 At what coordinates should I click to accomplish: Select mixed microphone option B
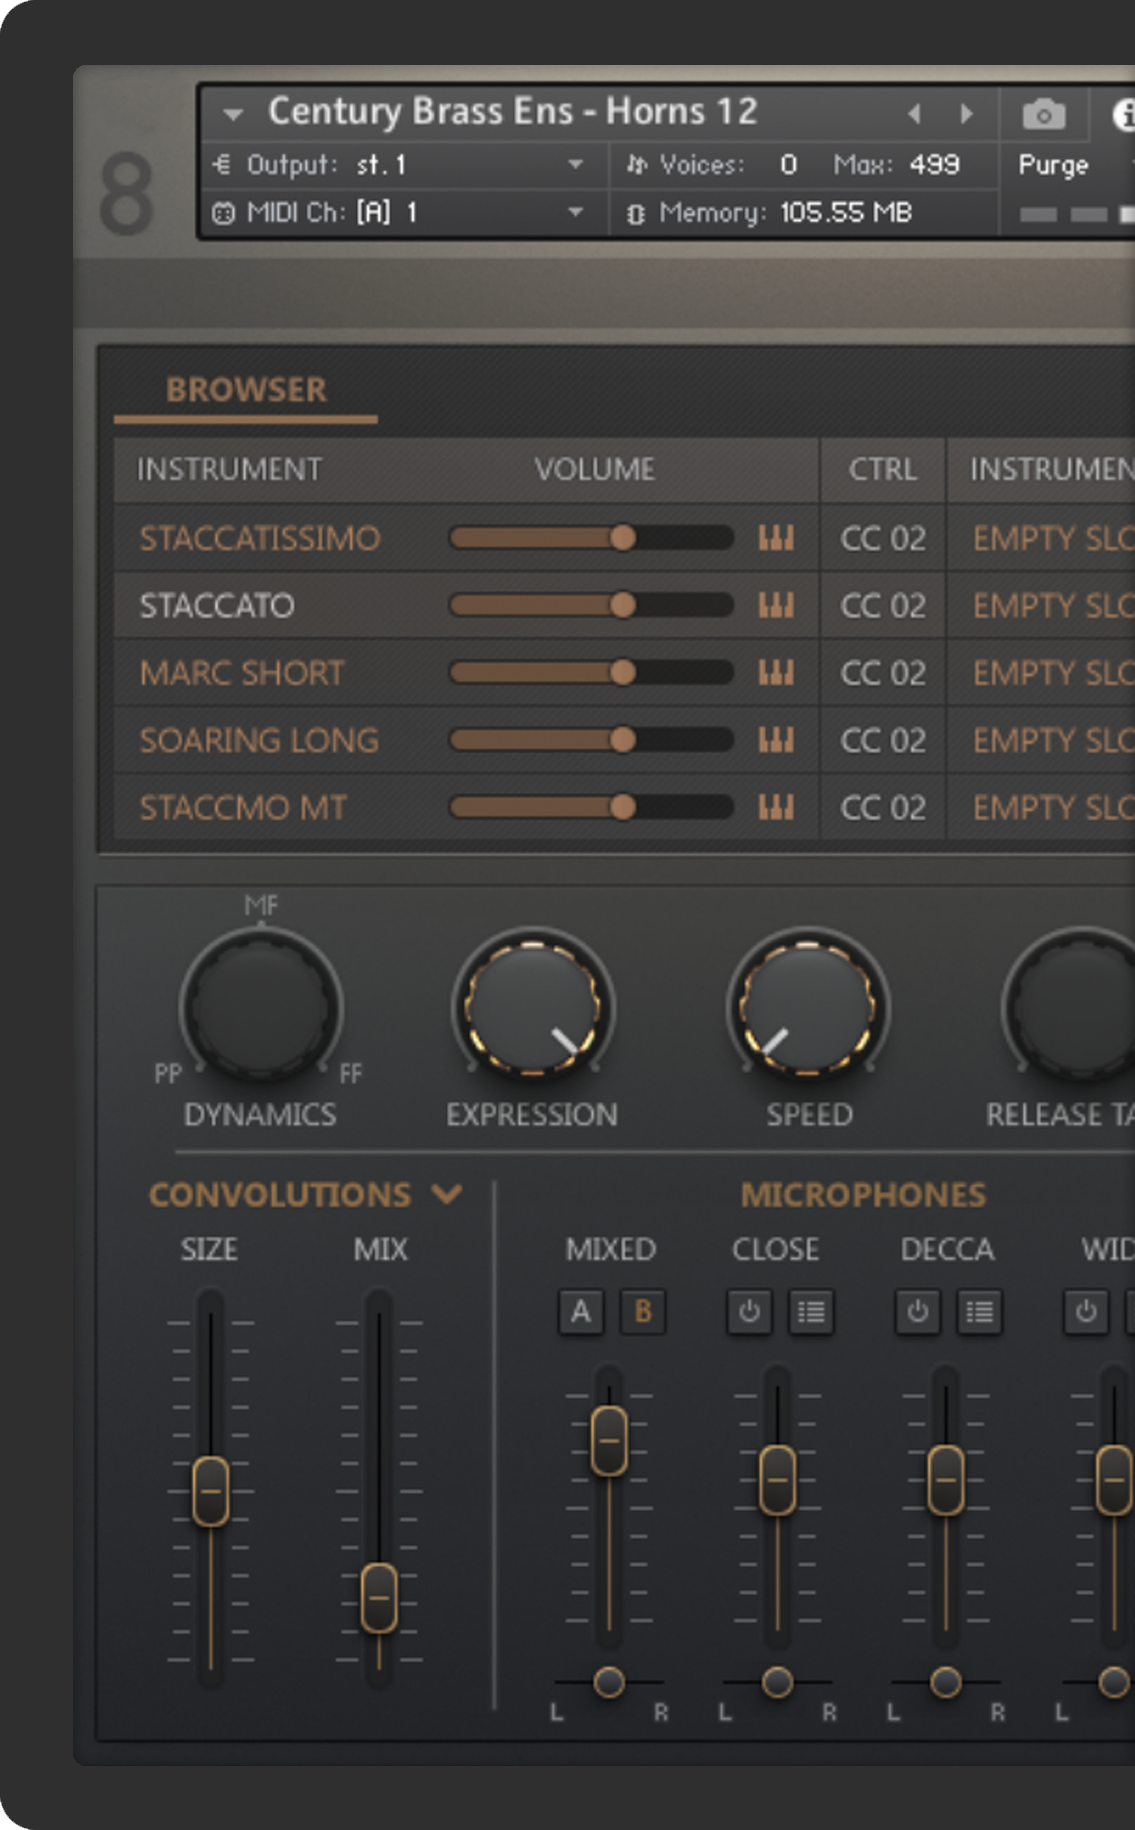click(x=643, y=1311)
